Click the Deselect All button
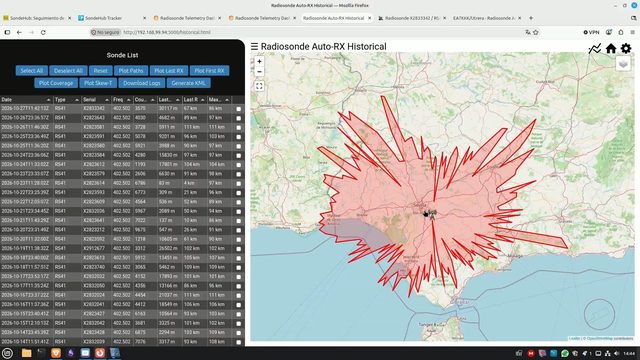The height and width of the screenshot is (360, 640). click(x=68, y=71)
